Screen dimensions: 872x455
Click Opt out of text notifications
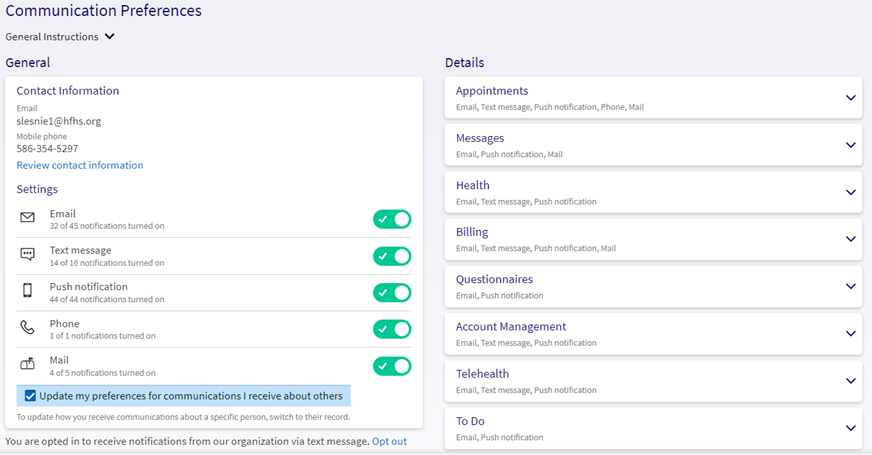pyautogui.click(x=389, y=441)
